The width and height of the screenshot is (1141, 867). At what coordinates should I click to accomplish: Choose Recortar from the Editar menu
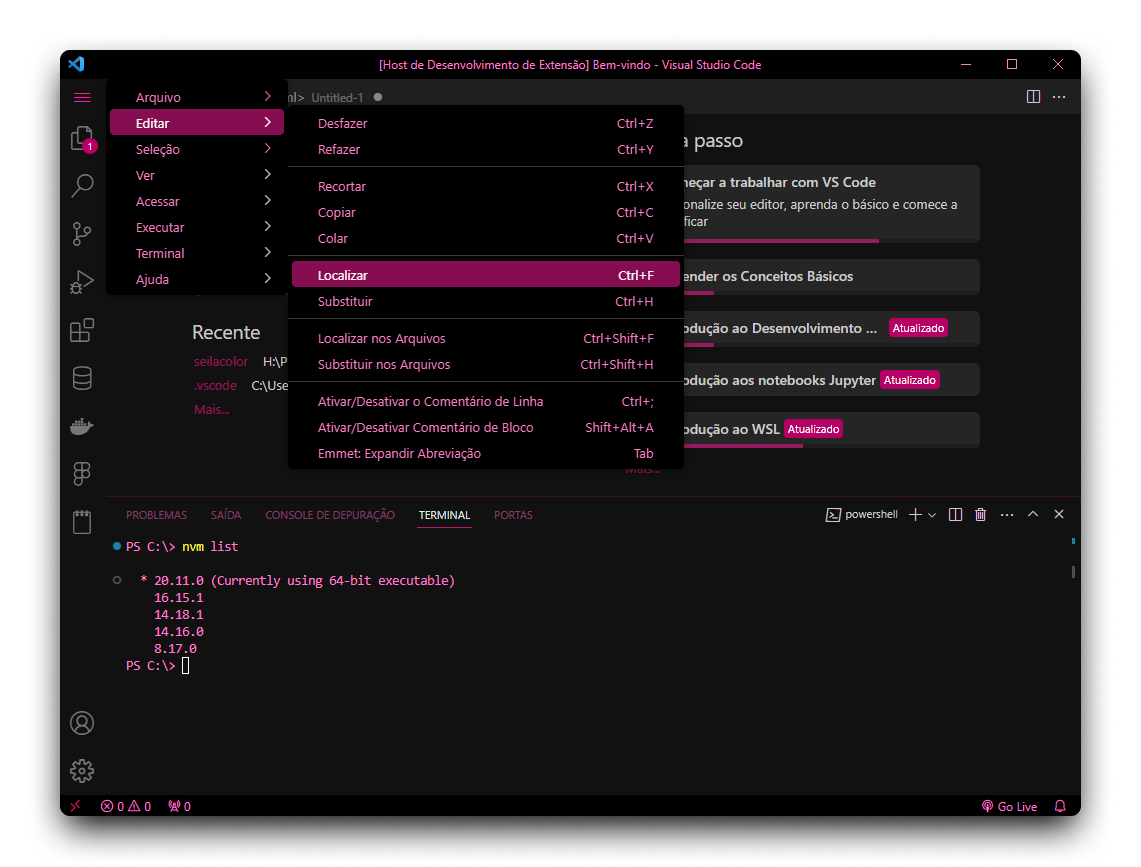tap(485, 186)
